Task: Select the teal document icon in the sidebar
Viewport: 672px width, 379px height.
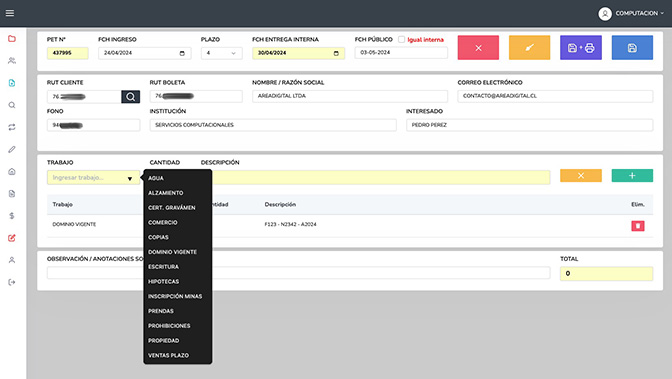Action: [12, 83]
